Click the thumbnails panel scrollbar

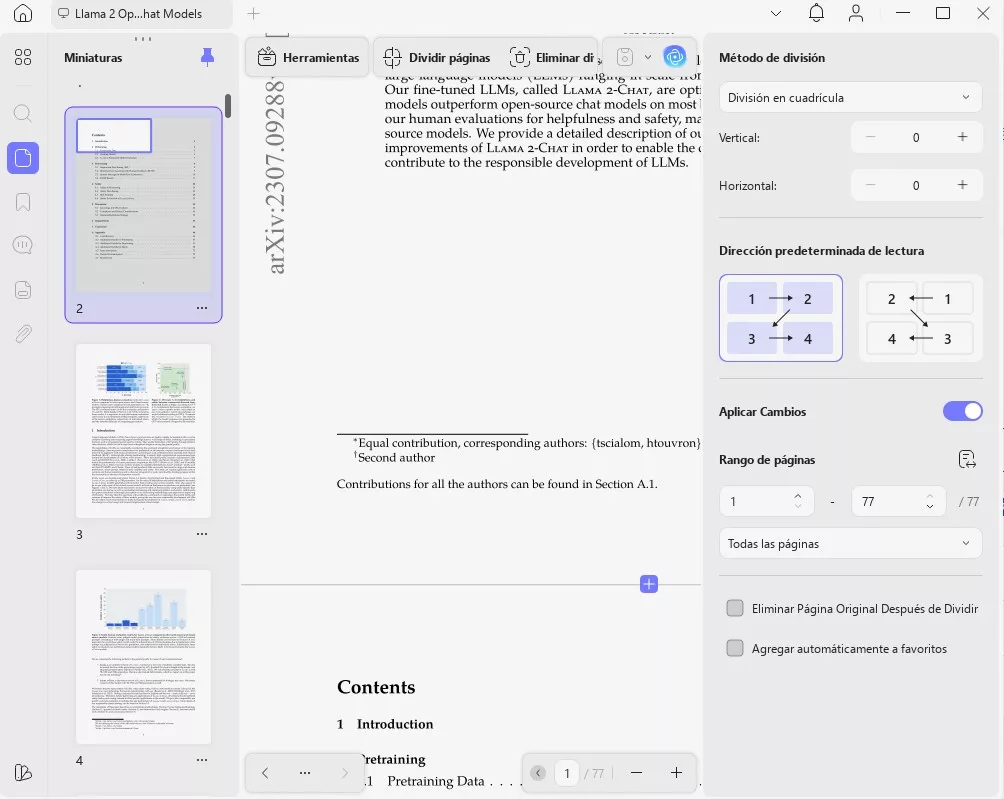pyautogui.click(x=228, y=106)
